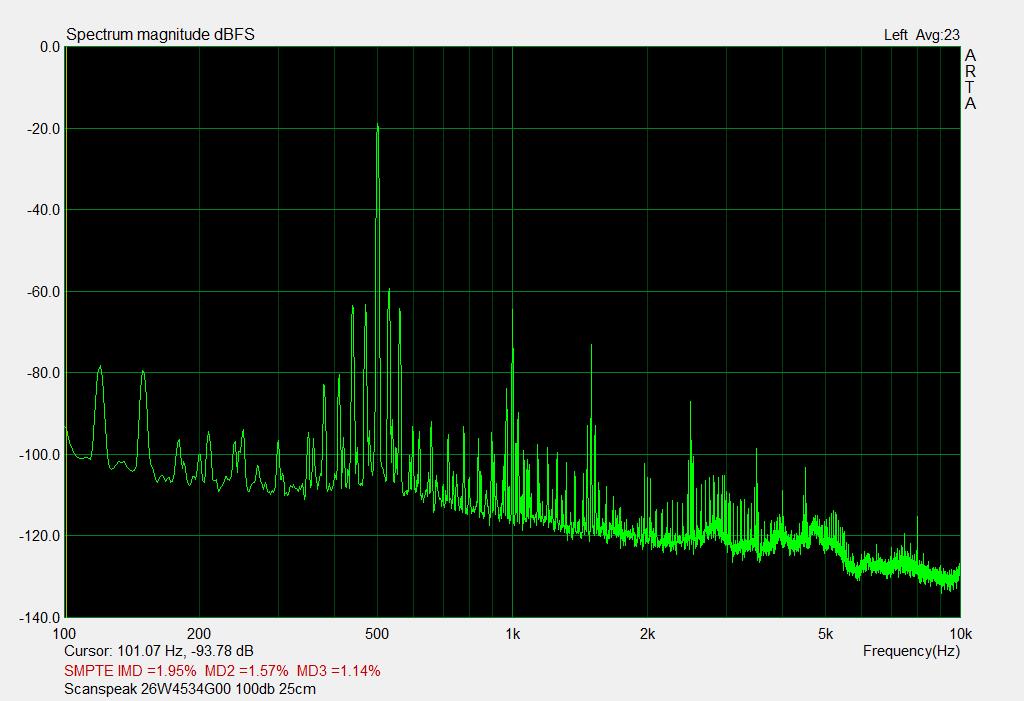Click the "-80.0" magnitude axis label
The width and height of the screenshot is (1024, 701).
[41, 373]
